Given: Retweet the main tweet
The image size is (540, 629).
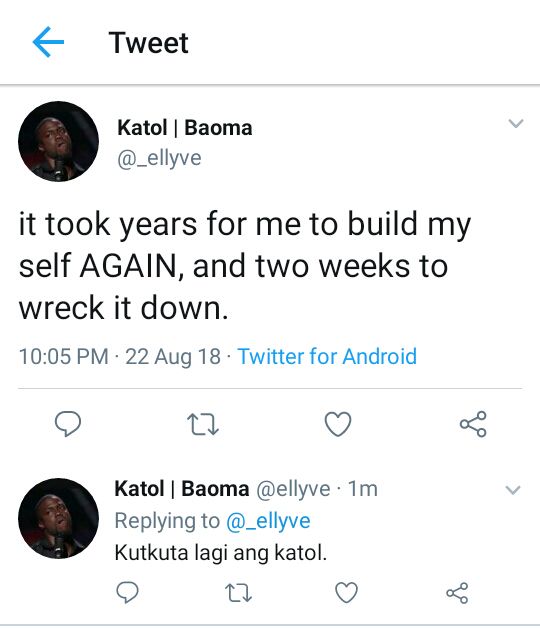Looking at the screenshot, I should pos(203,425).
